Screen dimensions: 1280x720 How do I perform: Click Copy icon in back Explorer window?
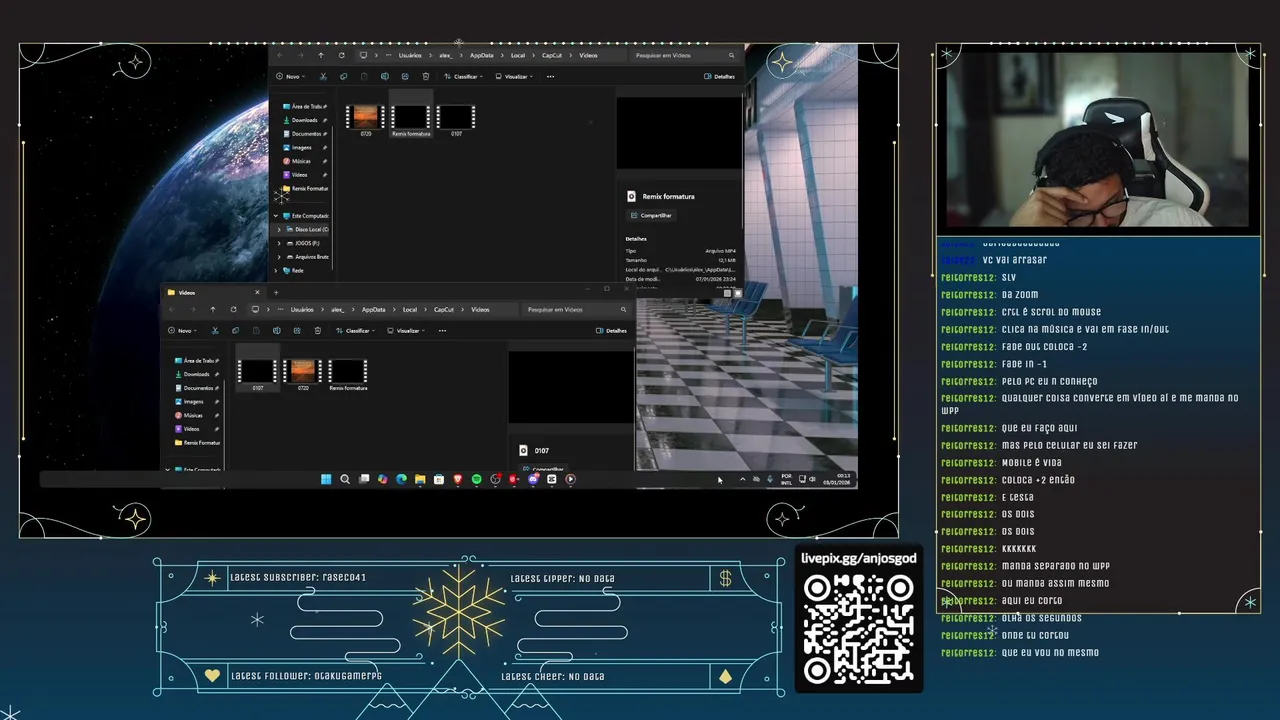click(x=344, y=76)
